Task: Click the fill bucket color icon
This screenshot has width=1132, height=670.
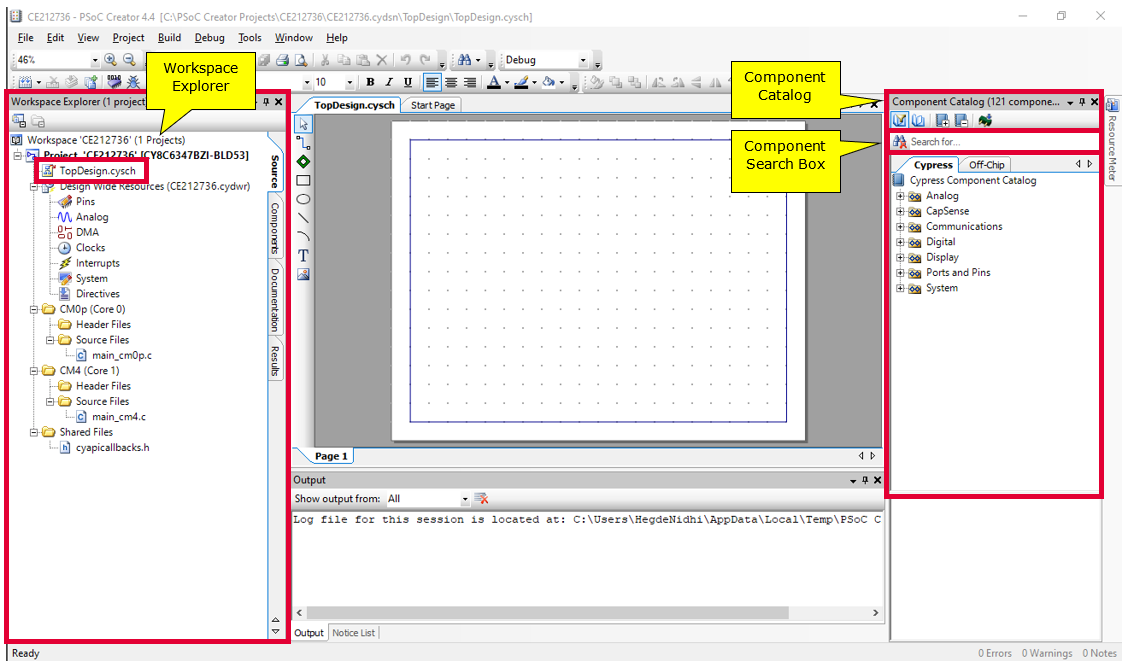Action: point(549,82)
